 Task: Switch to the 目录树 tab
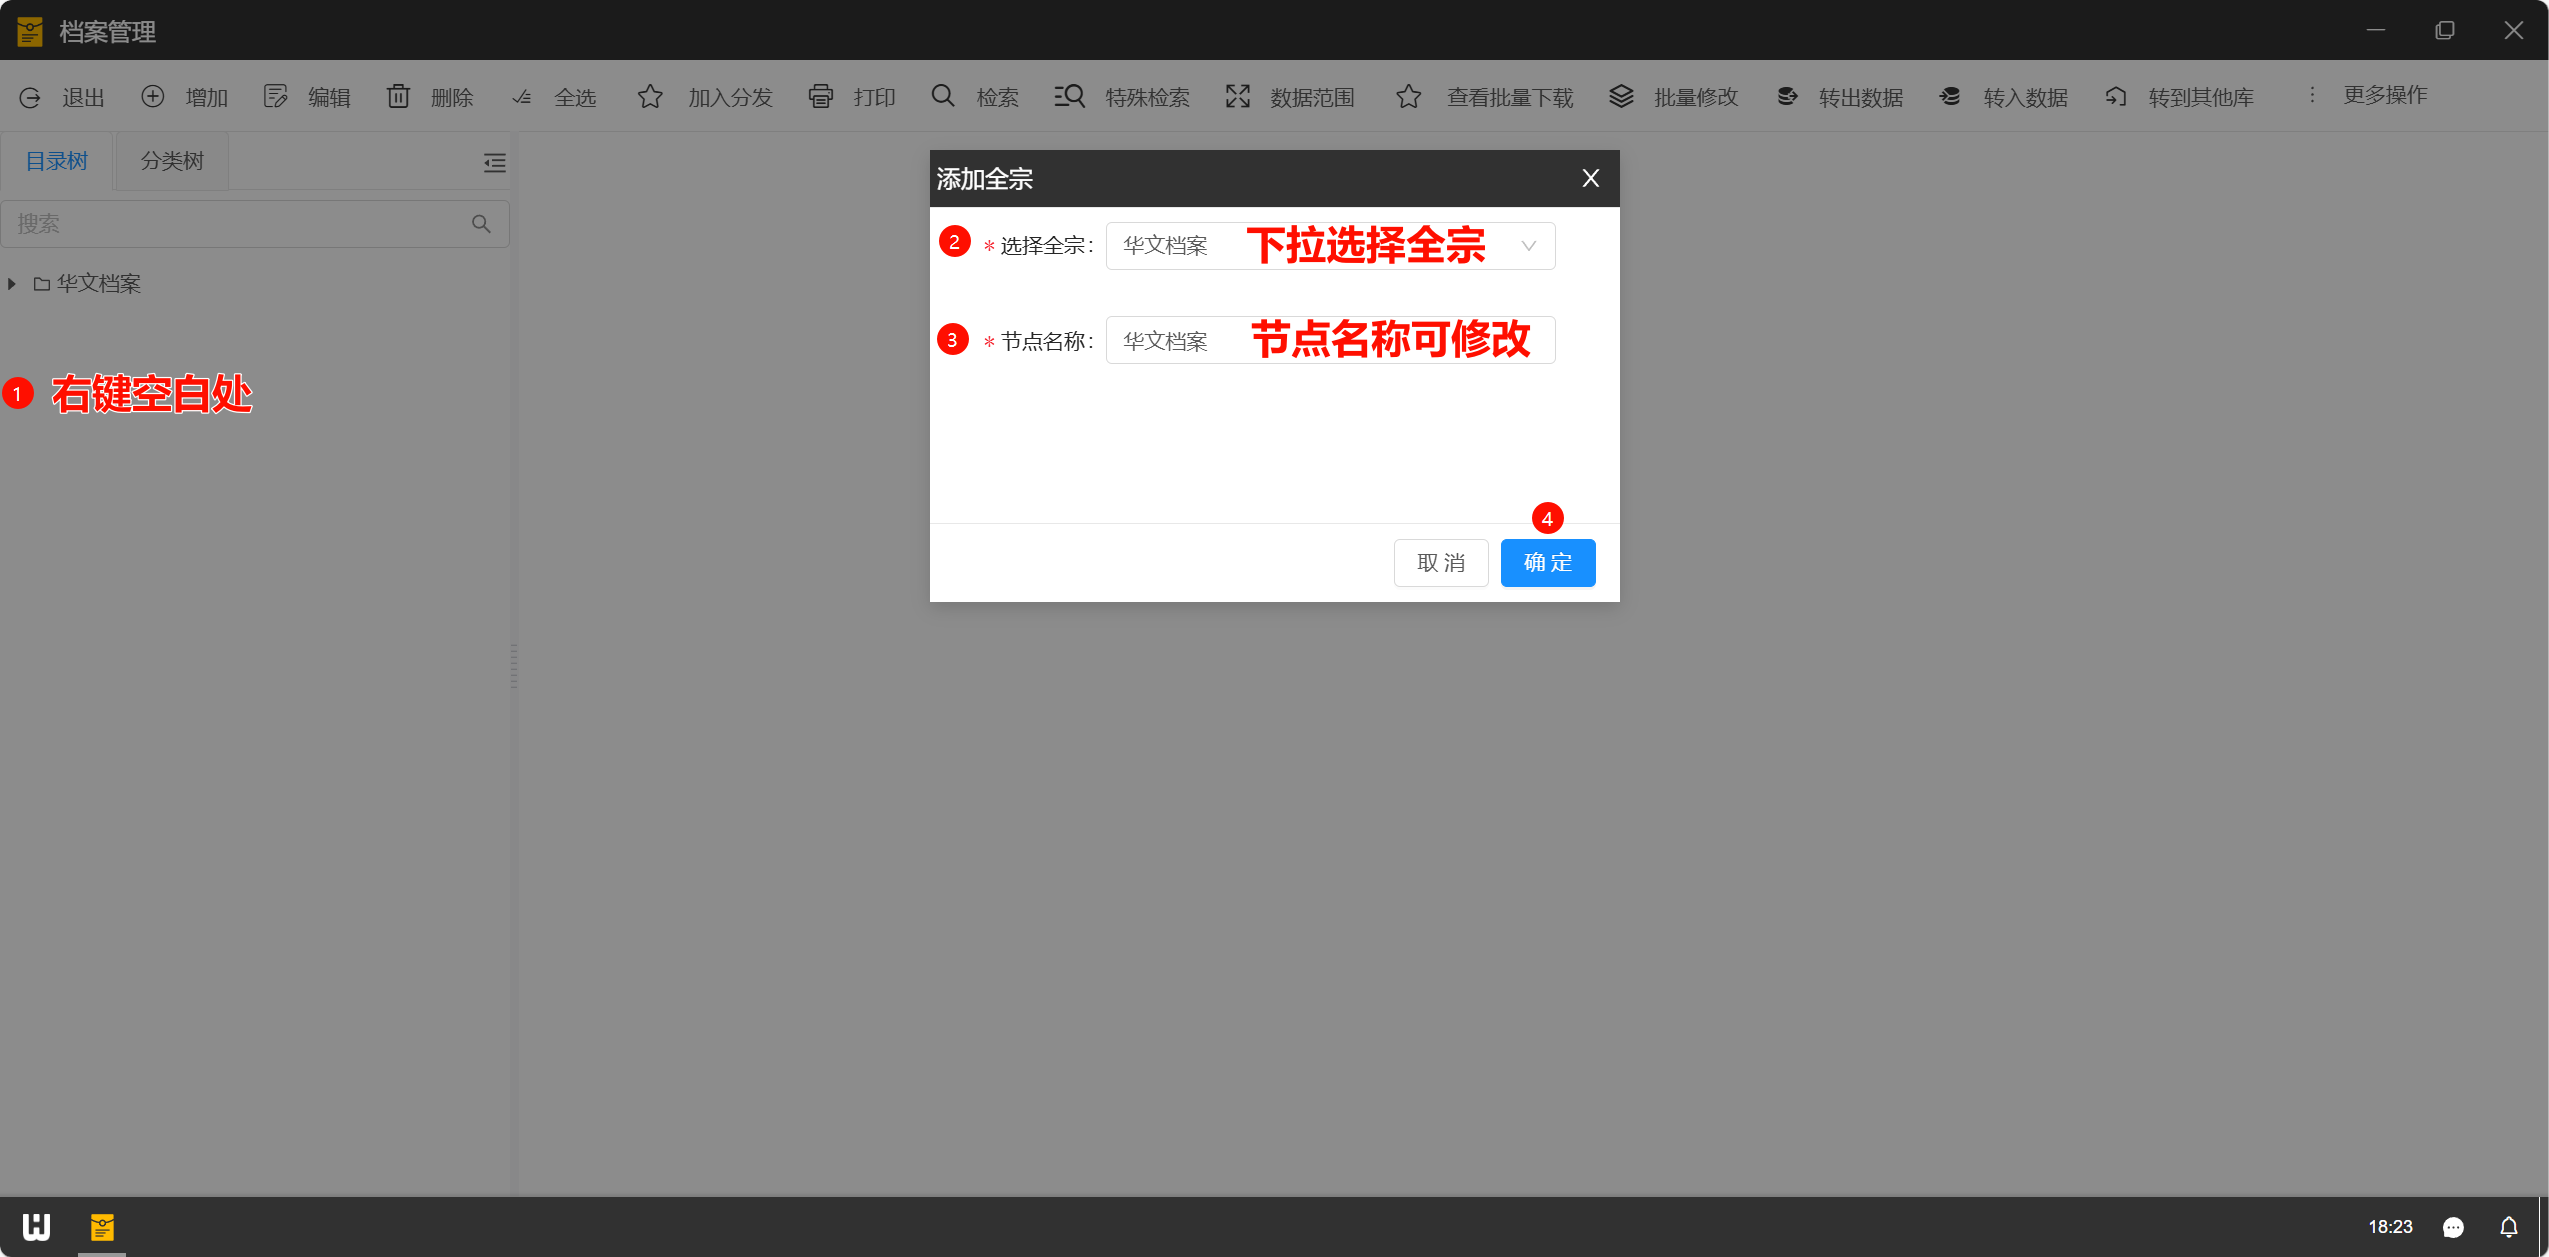56,161
